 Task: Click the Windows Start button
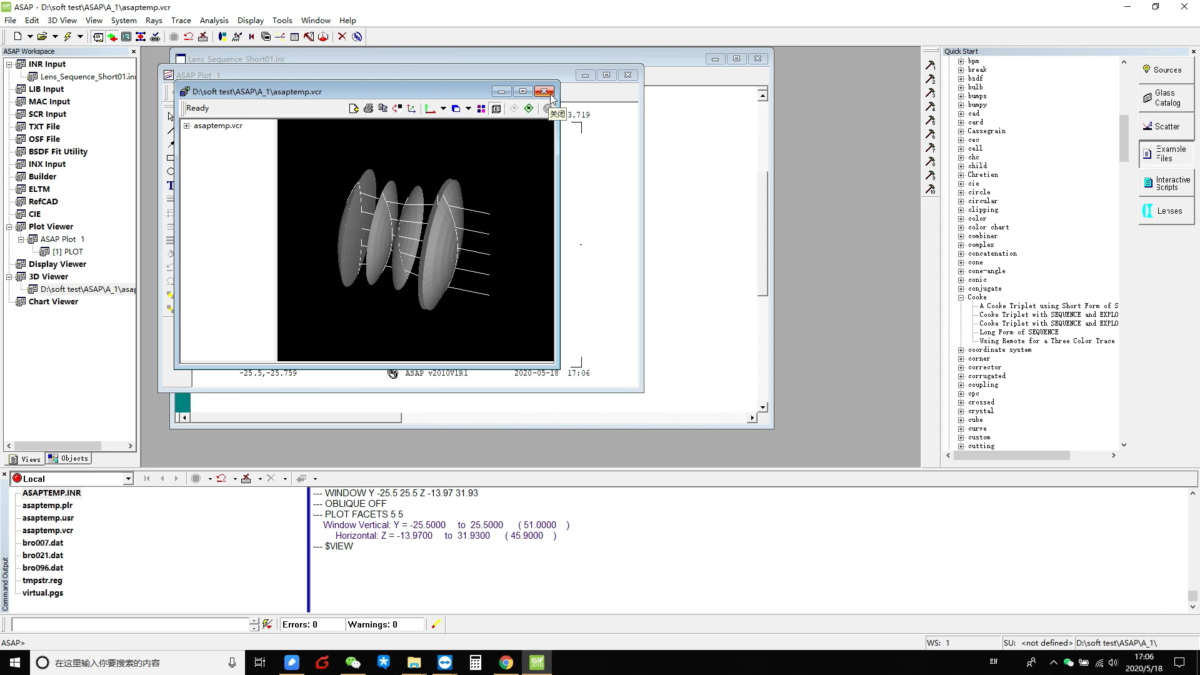(x=15, y=662)
